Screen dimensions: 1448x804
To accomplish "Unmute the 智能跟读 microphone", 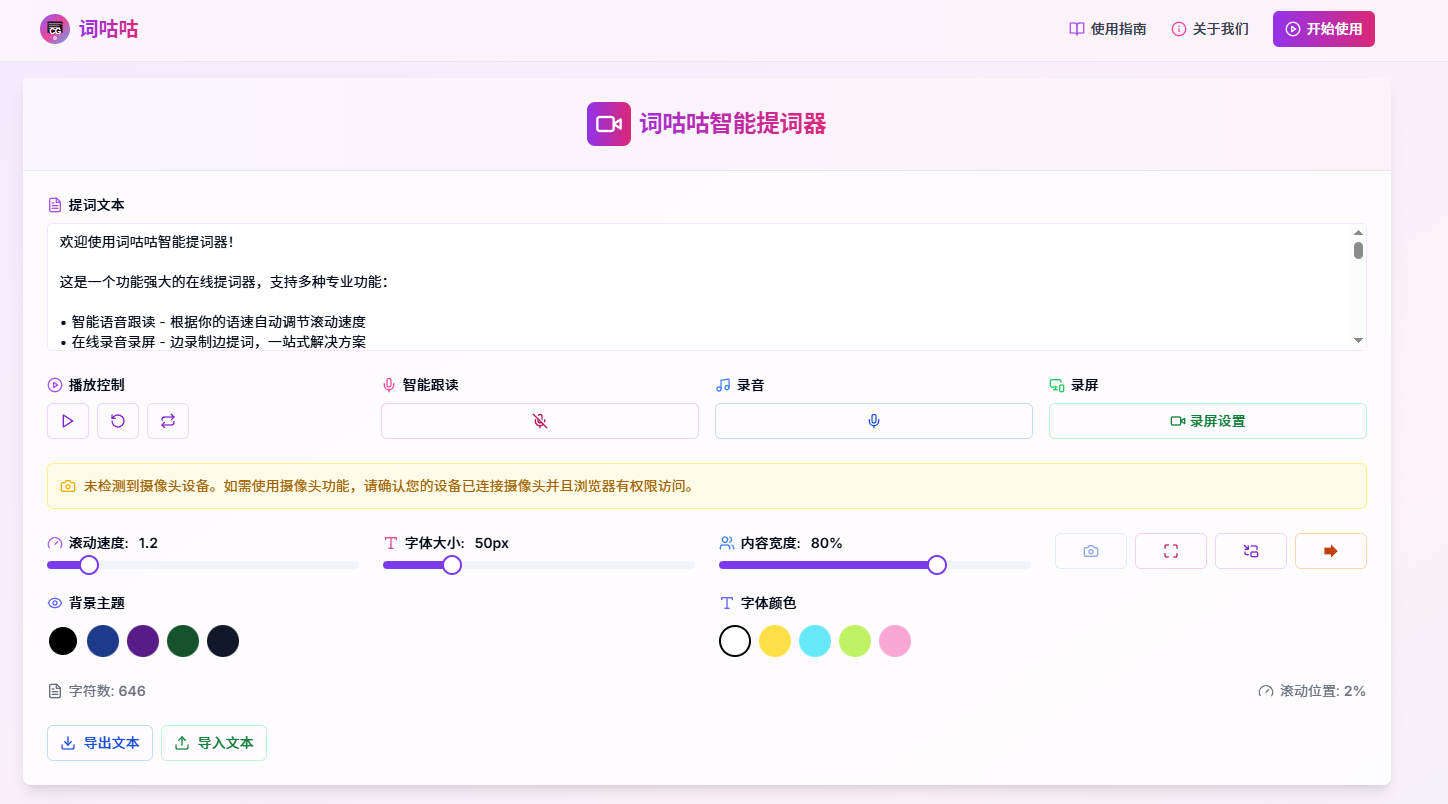I will [x=539, y=420].
